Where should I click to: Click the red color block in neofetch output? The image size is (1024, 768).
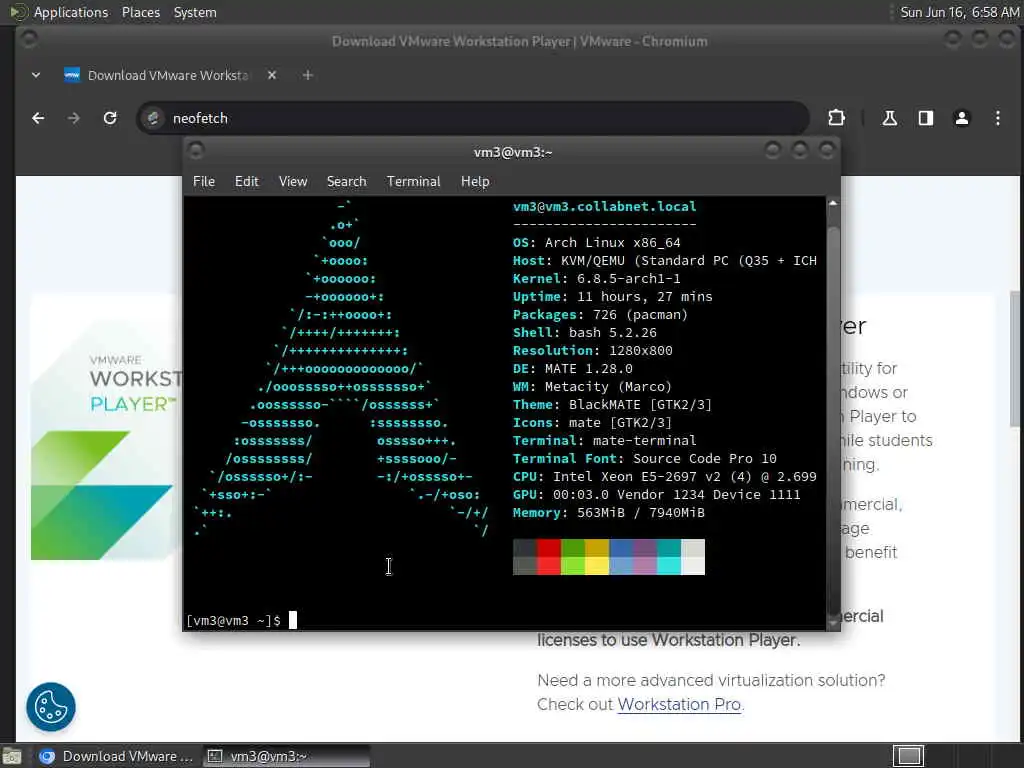[x=549, y=557]
